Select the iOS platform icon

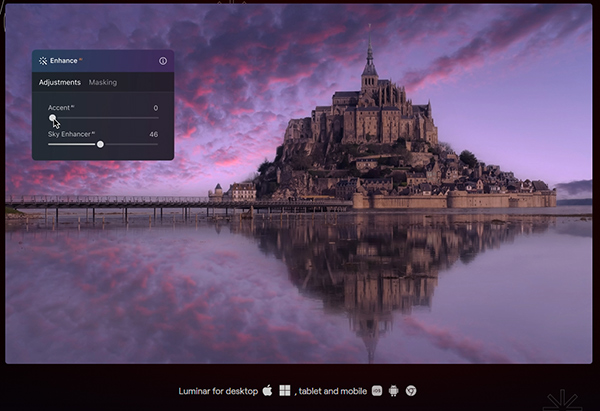[x=377, y=390]
